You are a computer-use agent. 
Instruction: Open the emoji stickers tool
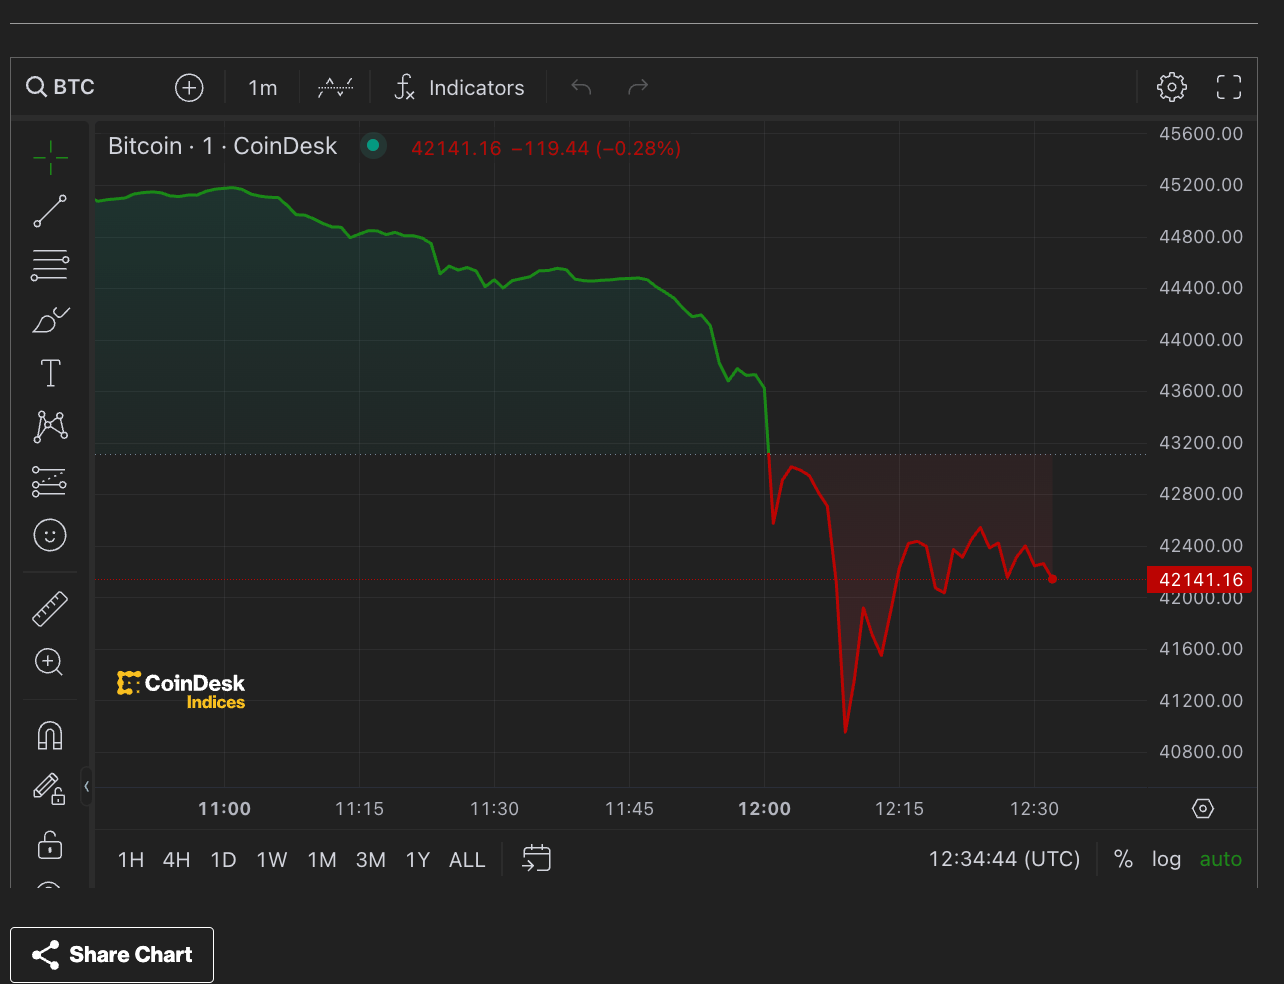[x=49, y=535]
